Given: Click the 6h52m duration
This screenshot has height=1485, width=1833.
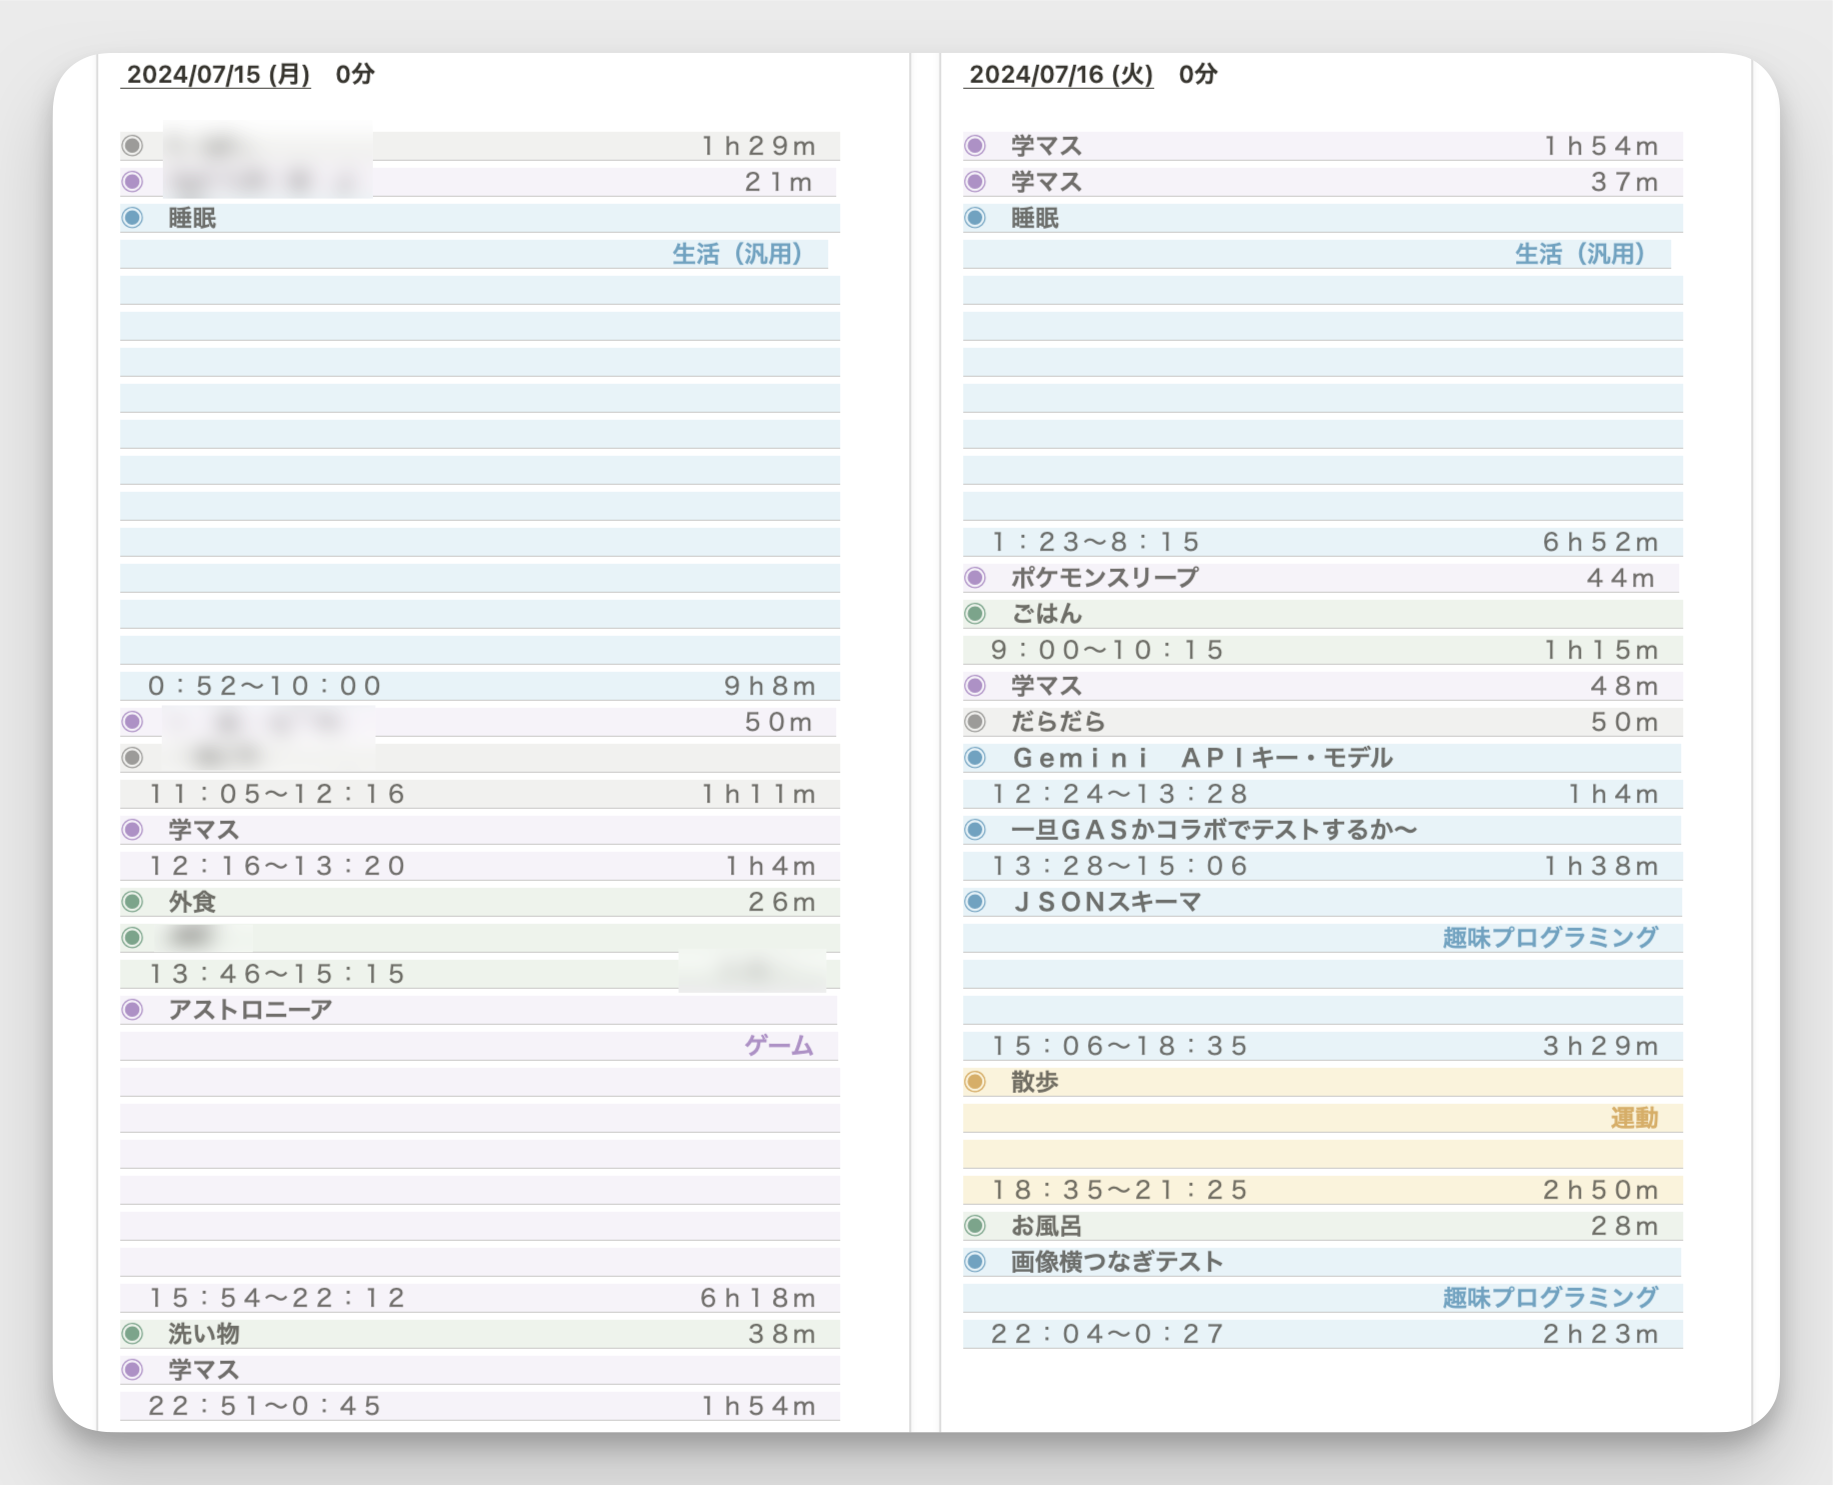Looking at the screenshot, I should pos(1601,542).
